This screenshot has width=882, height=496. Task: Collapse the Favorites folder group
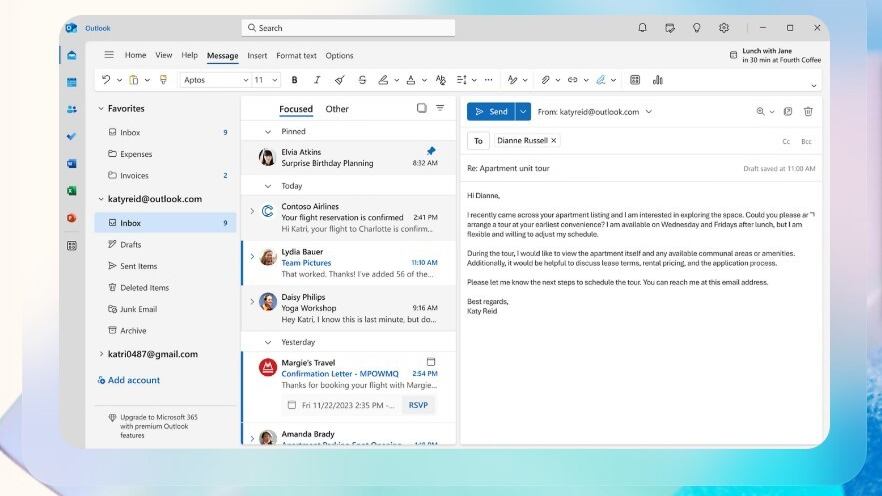coord(101,108)
